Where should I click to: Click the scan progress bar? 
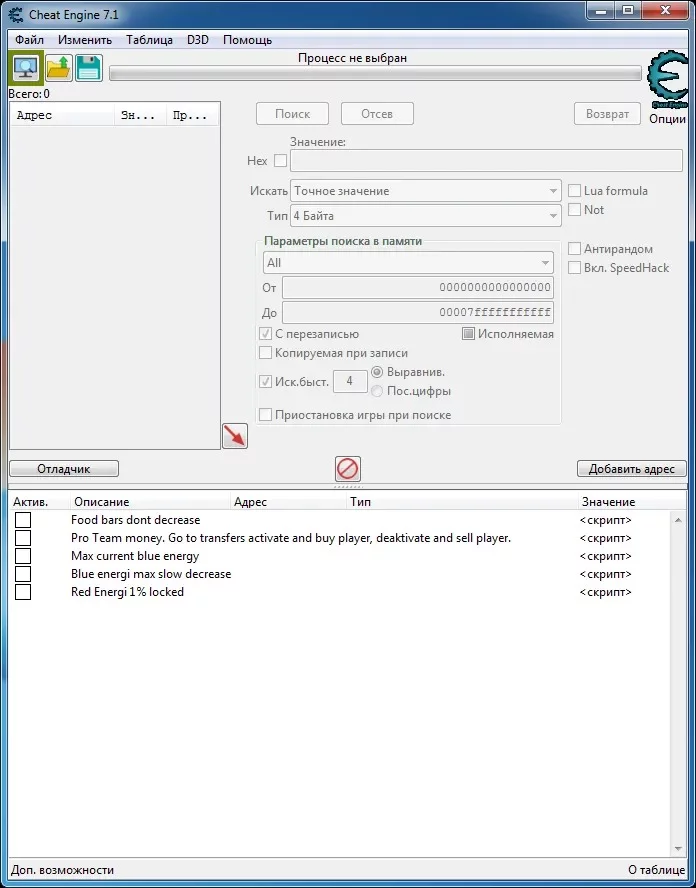(x=375, y=74)
